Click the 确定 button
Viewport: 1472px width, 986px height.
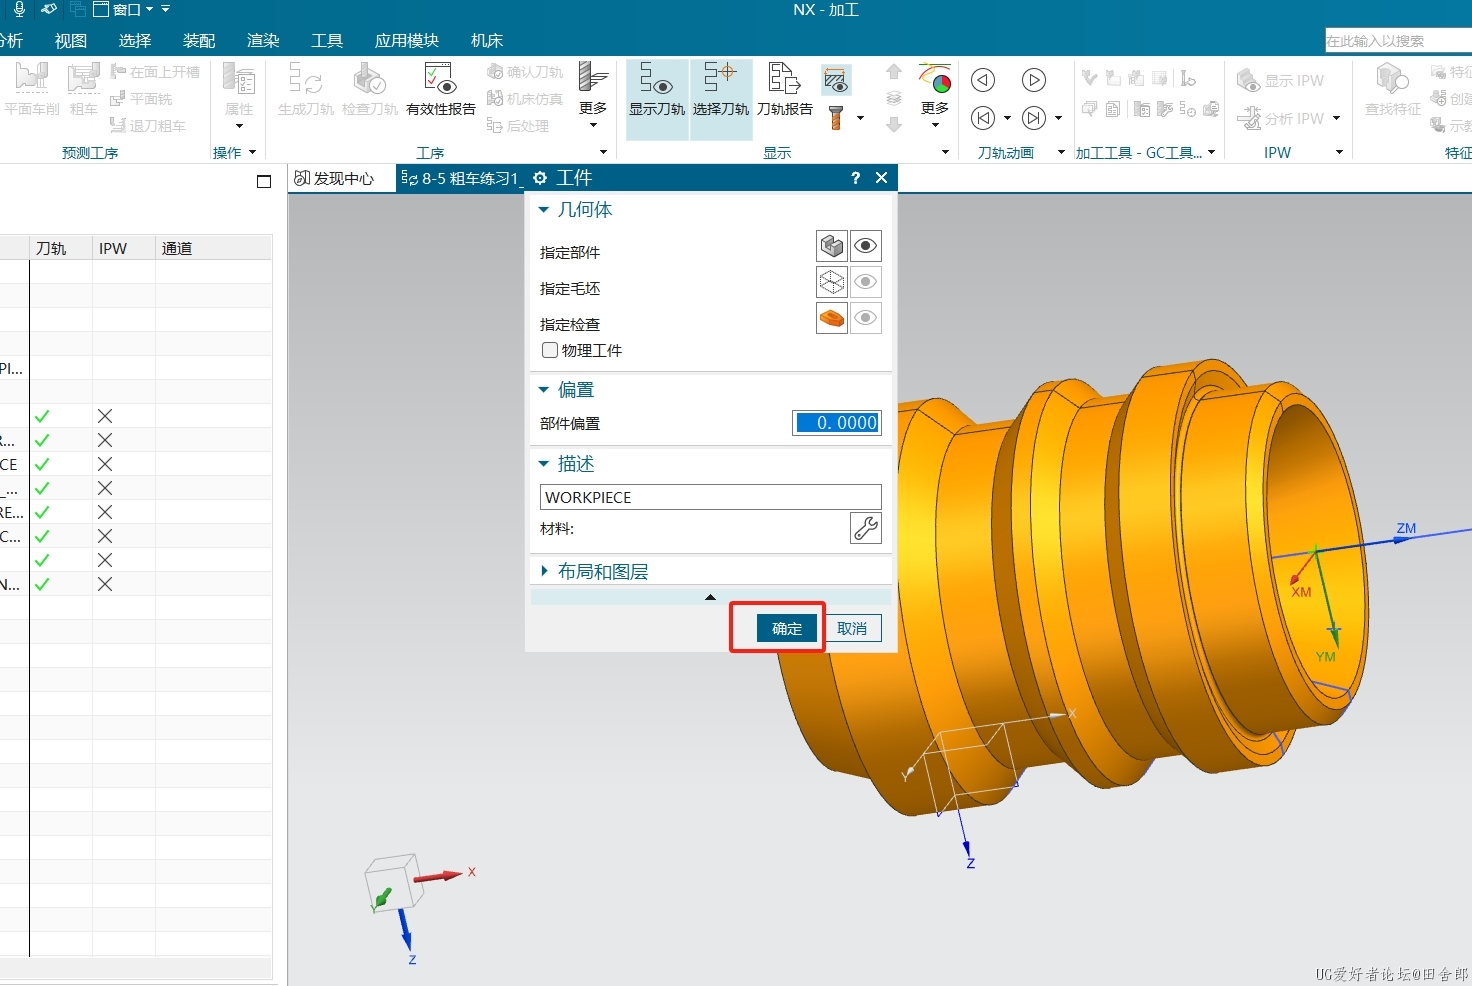pyautogui.click(x=787, y=628)
